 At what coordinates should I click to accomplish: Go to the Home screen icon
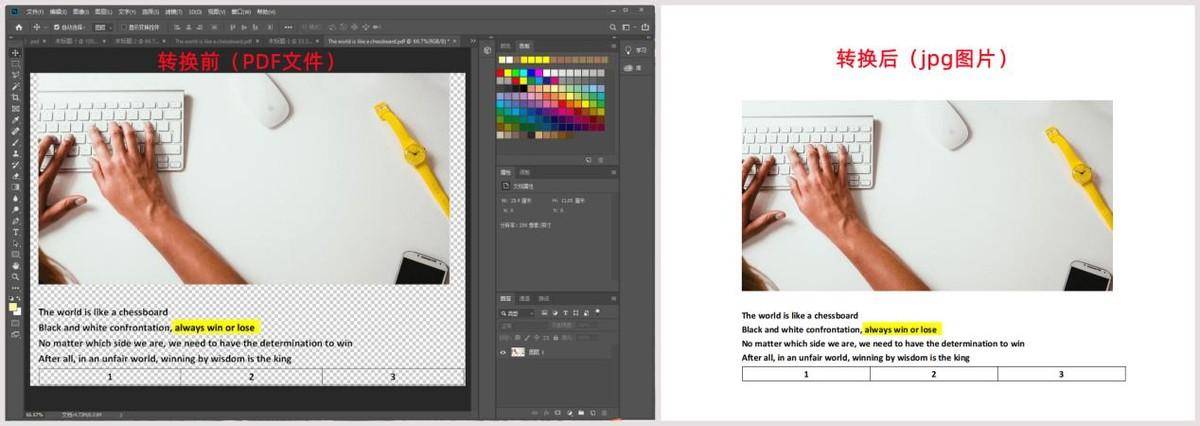tap(19, 27)
